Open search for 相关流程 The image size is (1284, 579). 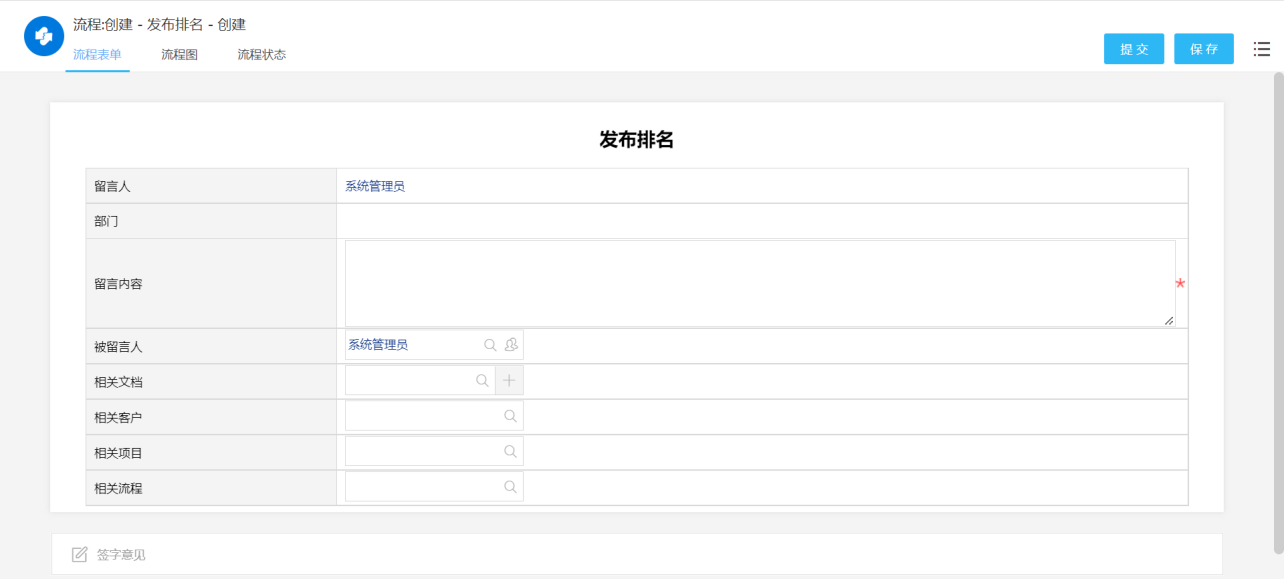coord(513,487)
